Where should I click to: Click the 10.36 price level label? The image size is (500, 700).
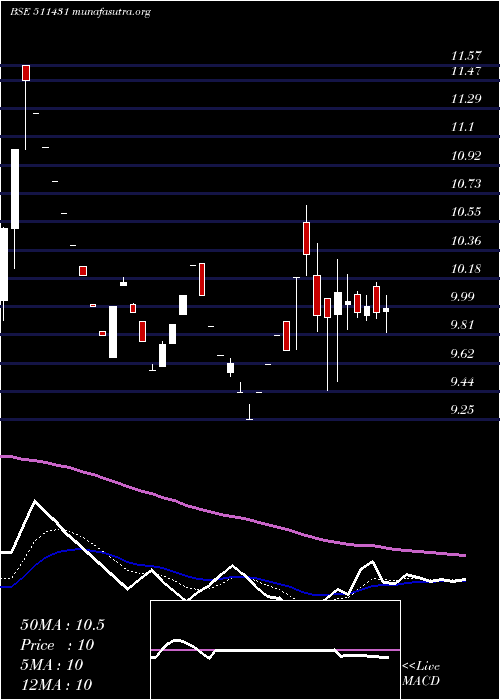(466, 241)
